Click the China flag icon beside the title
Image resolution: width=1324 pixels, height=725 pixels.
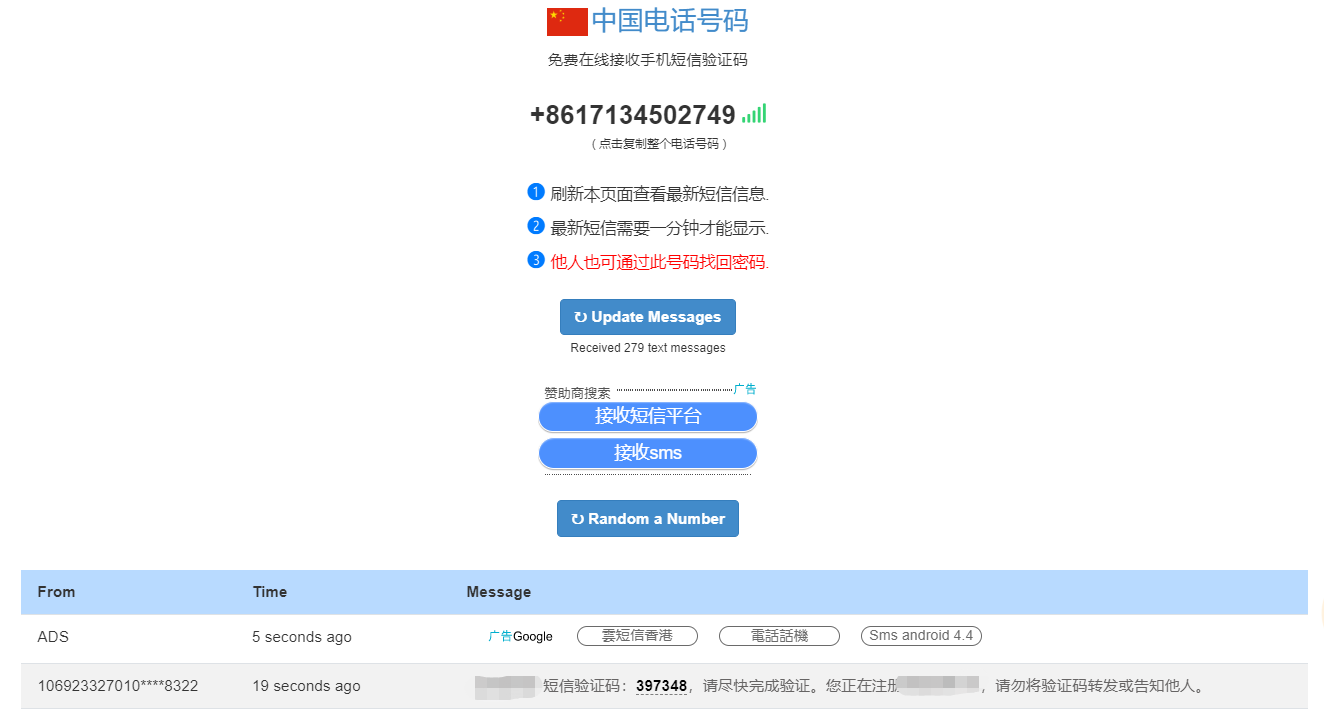pyautogui.click(x=565, y=20)
